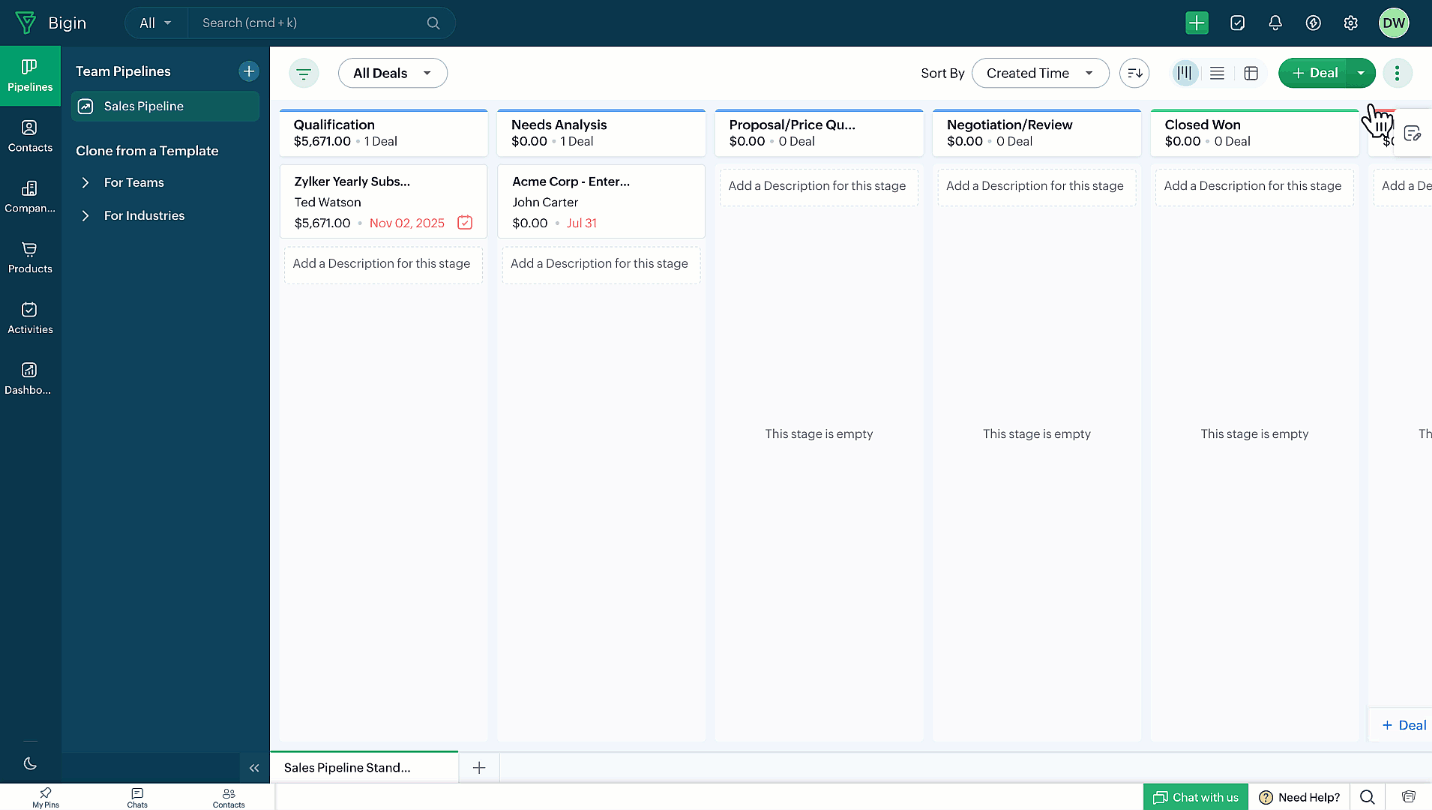Viewport: 1432px width, 810px height.
Task: Click the search magnifier in search bar
Action: [433, 23]
